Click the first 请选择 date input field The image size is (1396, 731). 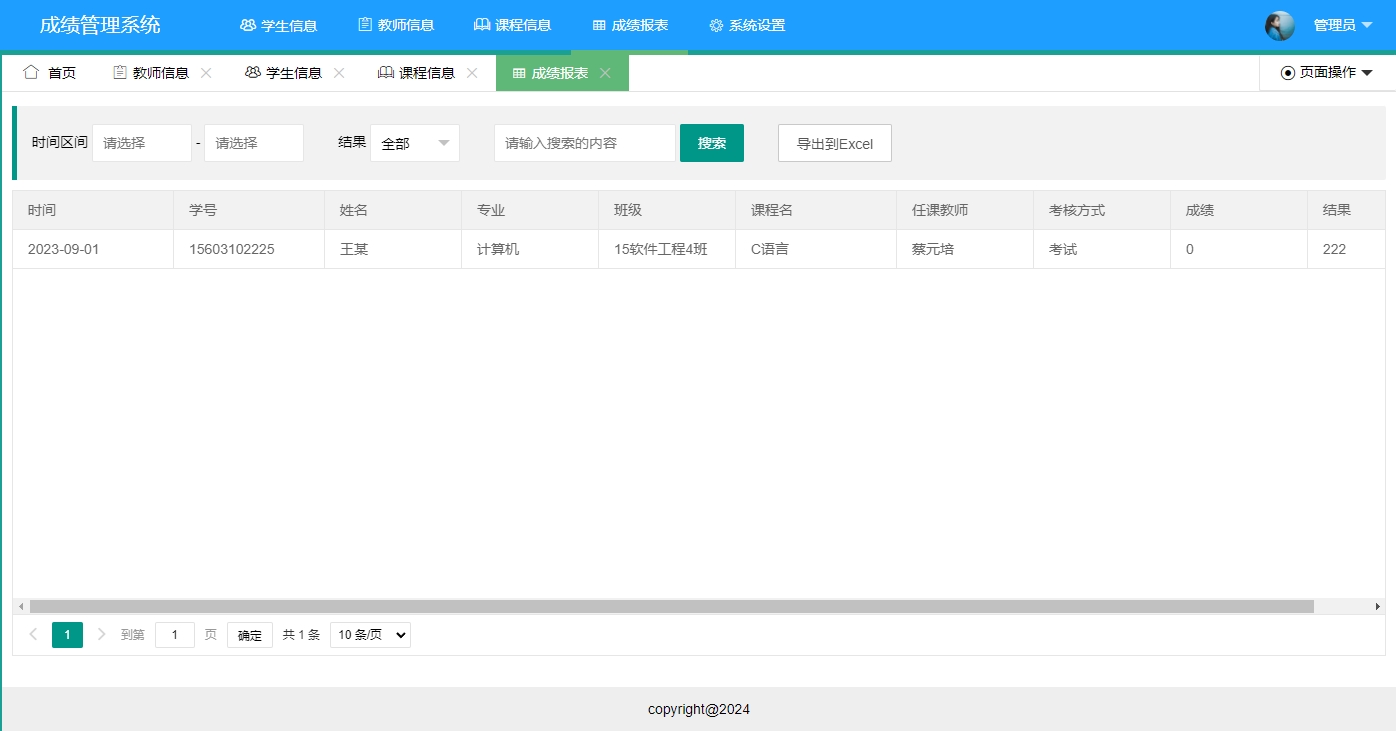[141, 142]
